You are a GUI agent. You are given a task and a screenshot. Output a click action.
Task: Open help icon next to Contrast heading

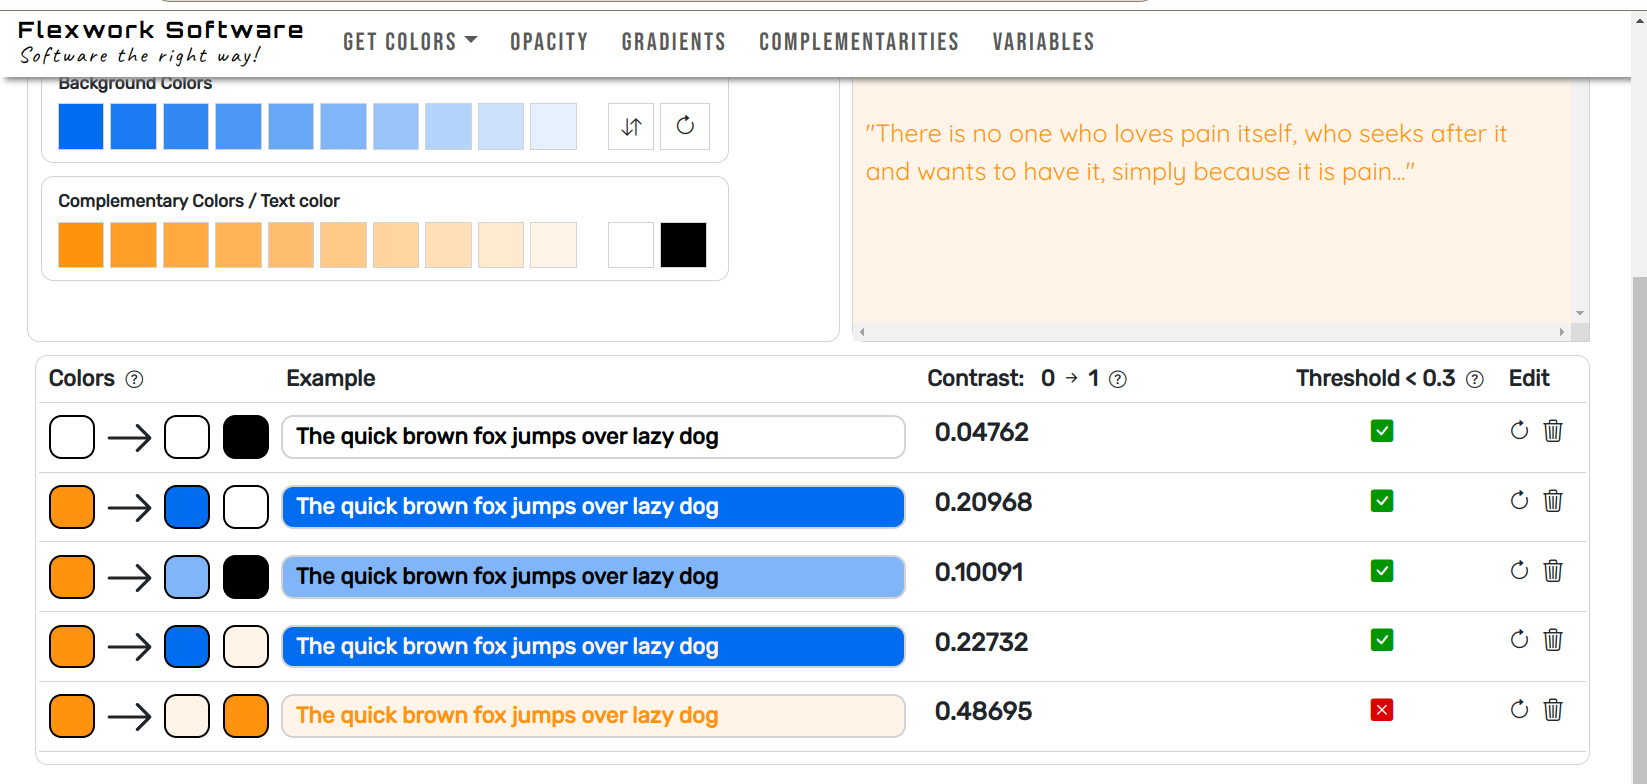pos(1118,379)
